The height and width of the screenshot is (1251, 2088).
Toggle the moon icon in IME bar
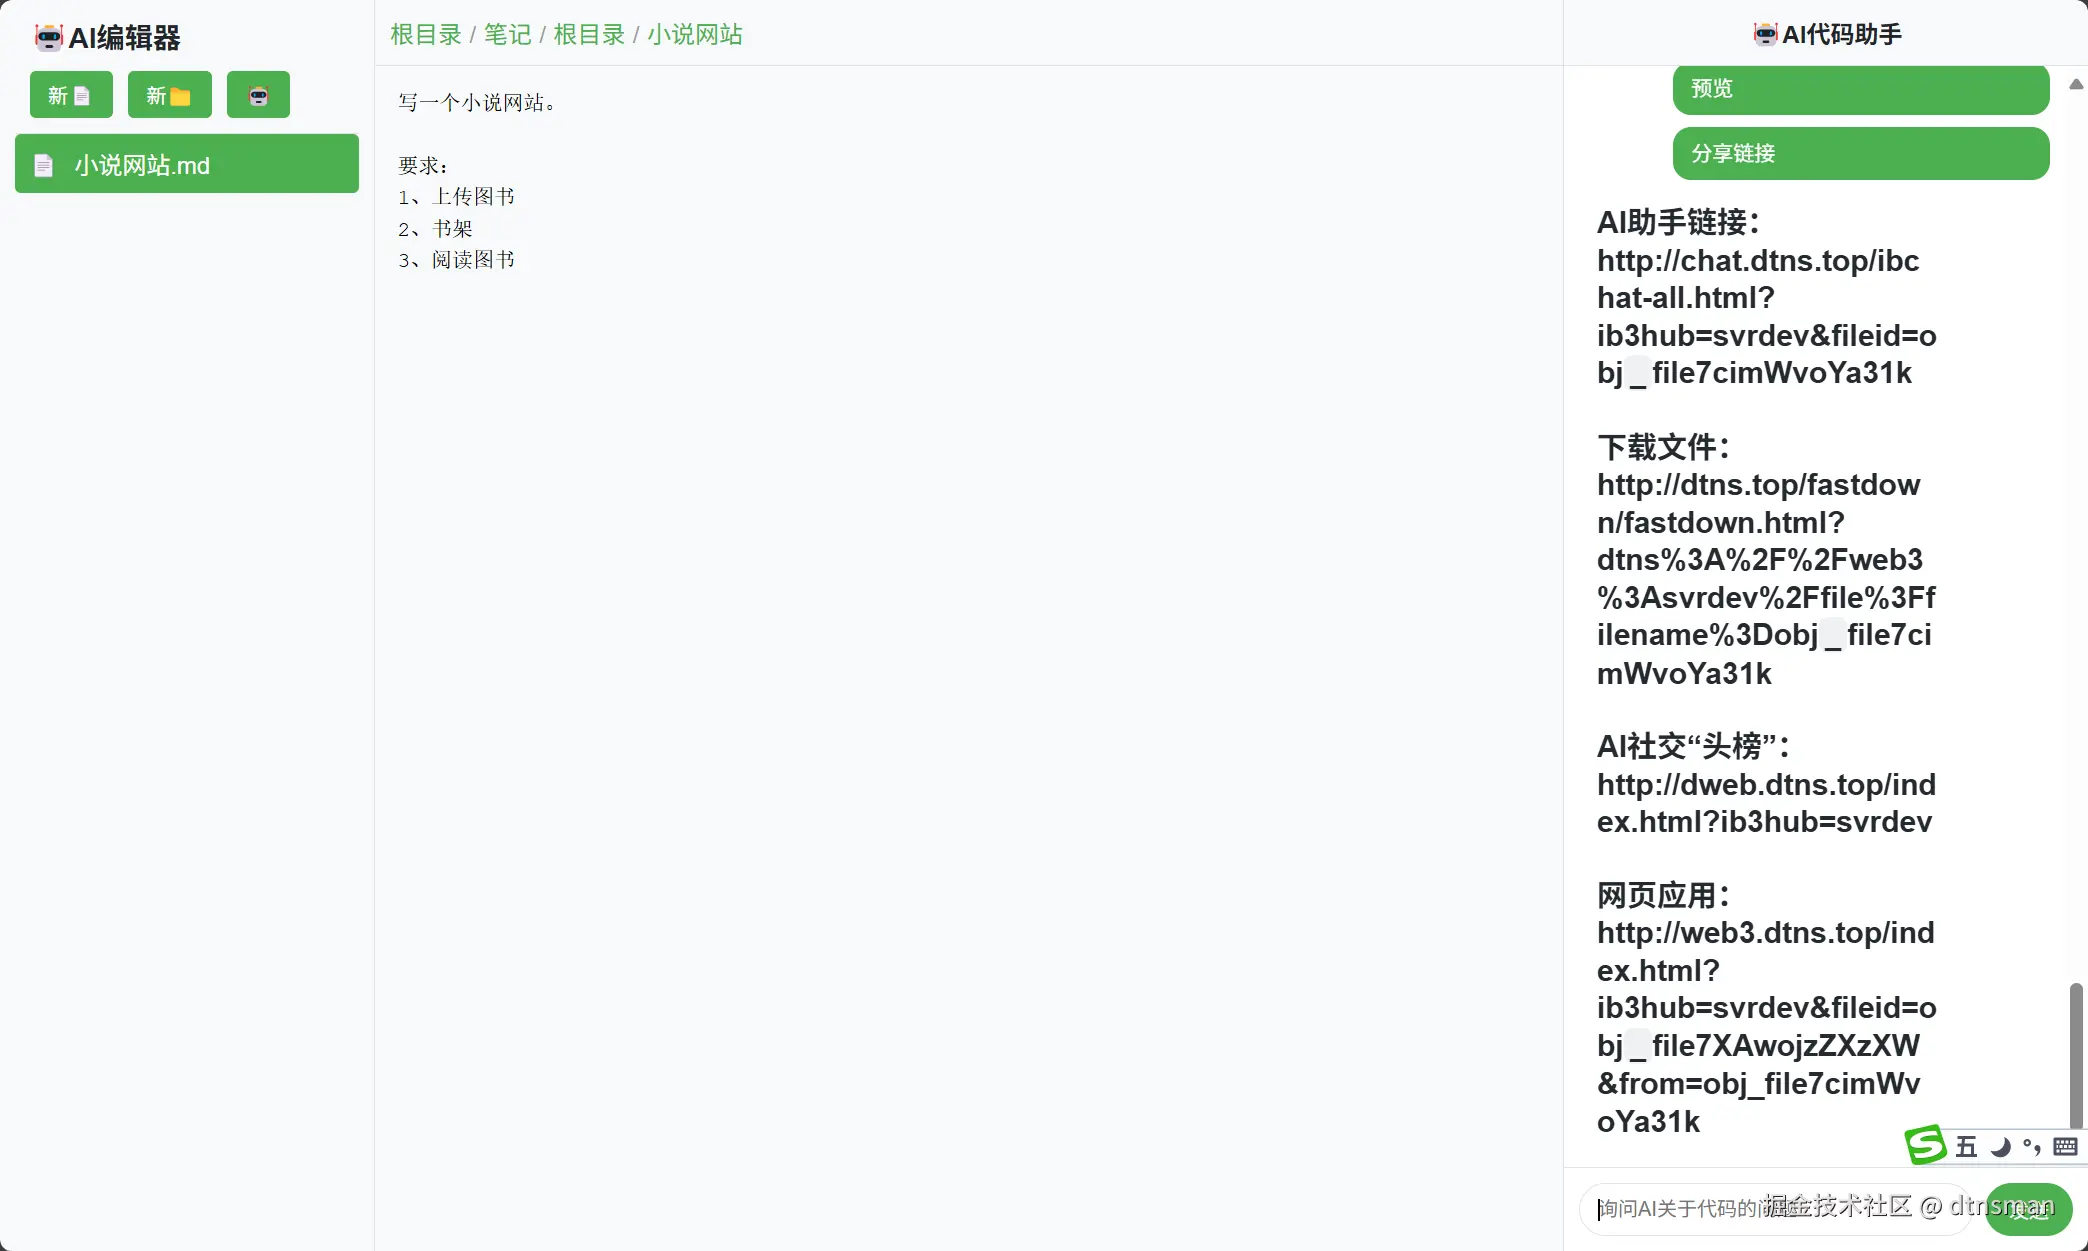tap(2000, 1147)
